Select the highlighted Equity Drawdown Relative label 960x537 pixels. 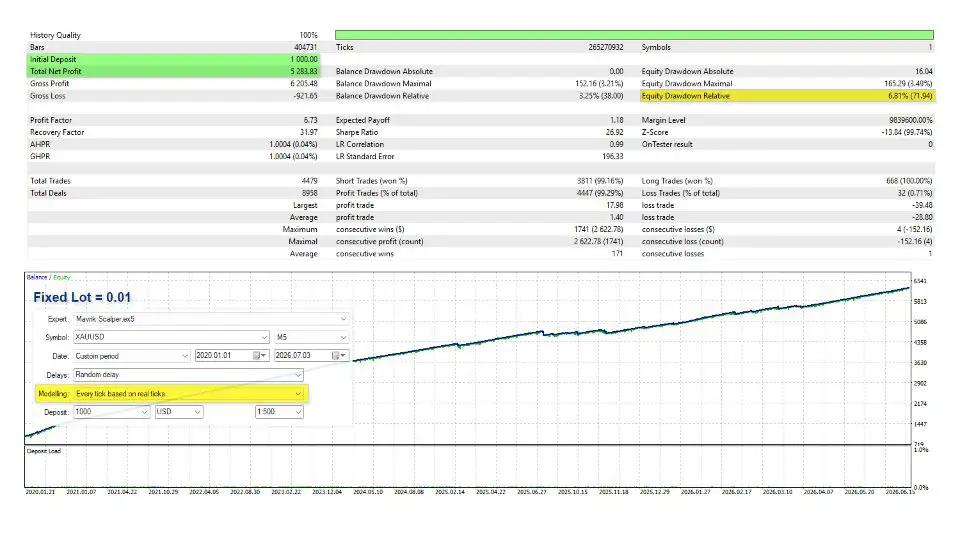coord(686,96)
